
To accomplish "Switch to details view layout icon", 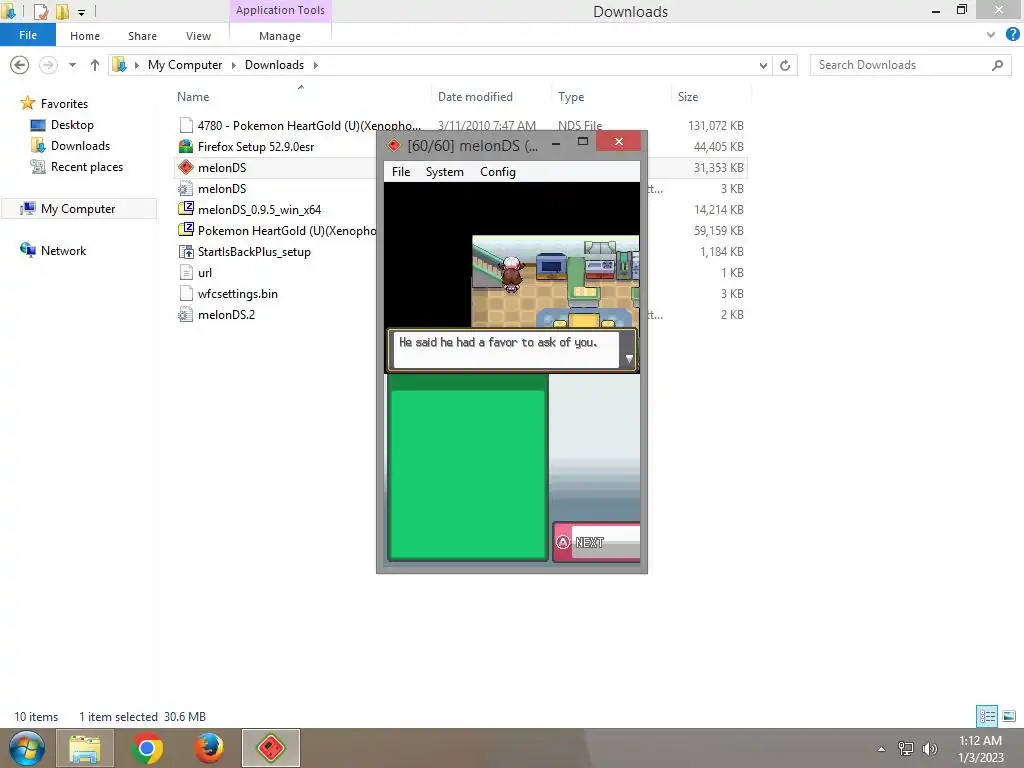I will click(x=987, y=716).
